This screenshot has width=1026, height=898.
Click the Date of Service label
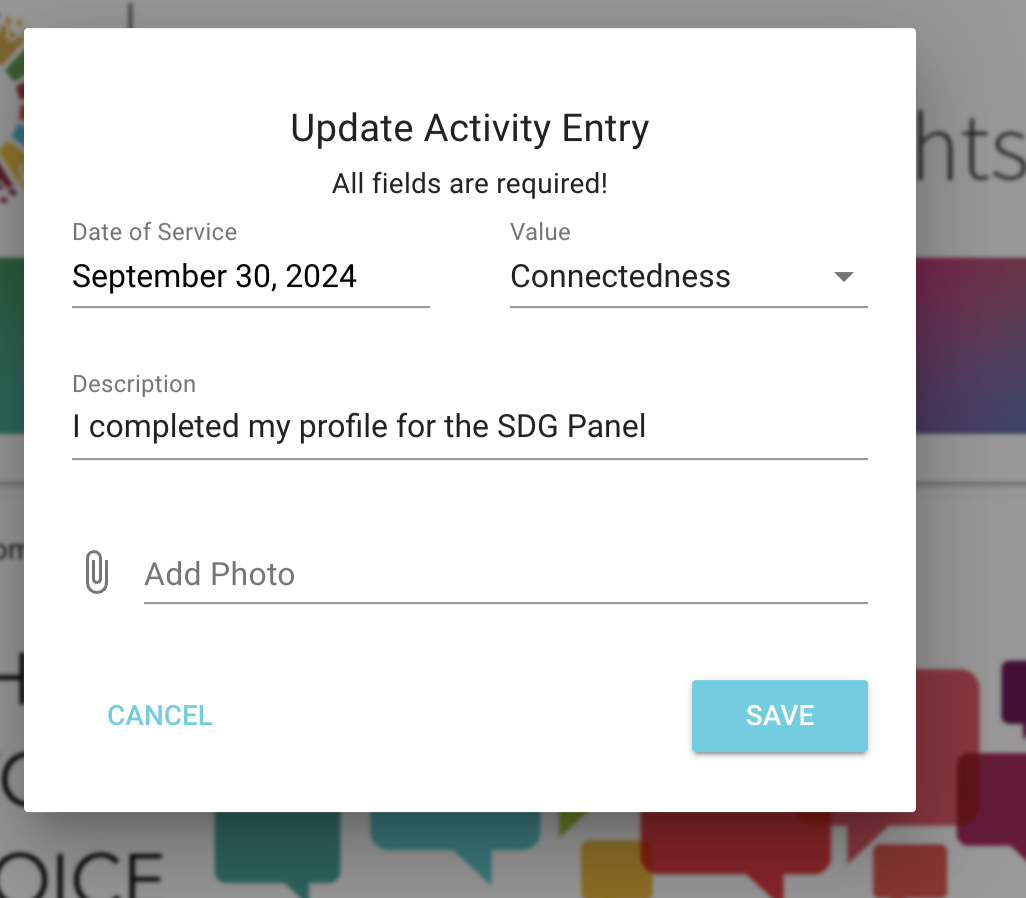(x=154, y=232)
